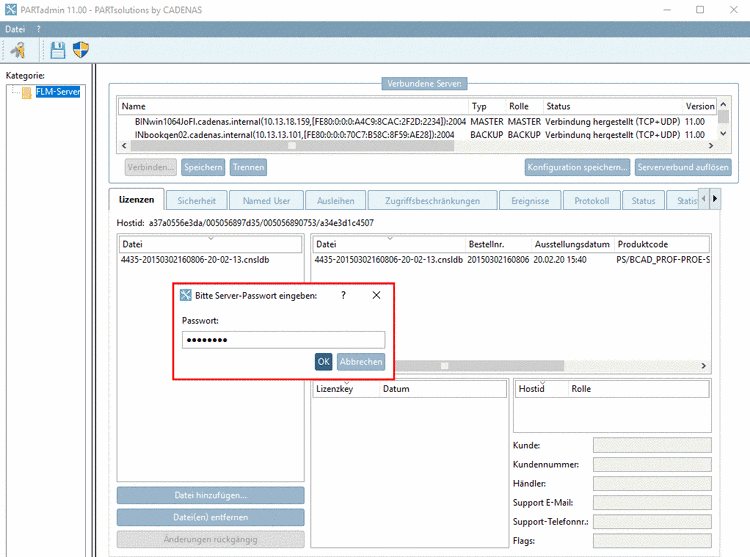The width and height of the screenshot is (750, 557).
Task: Switch to the Ereignisse tab
Action: [530, 201]
